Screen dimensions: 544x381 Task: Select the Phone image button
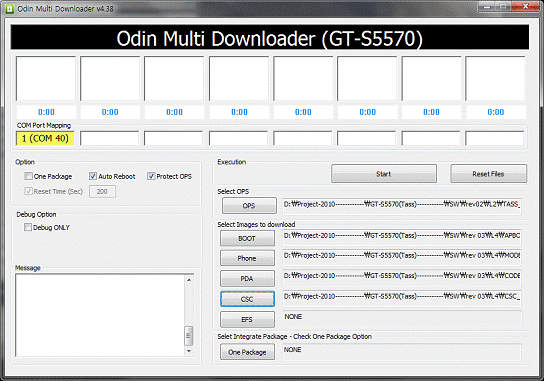click(247, 258)
